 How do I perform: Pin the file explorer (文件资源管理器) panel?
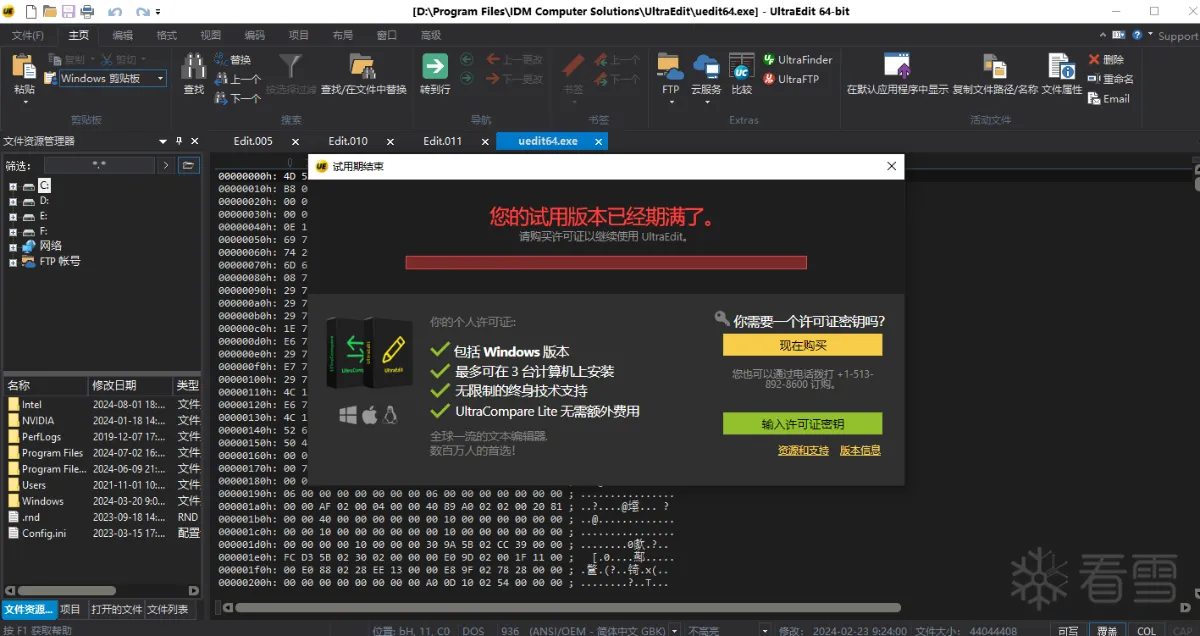pyautogui.click(x=179, y=141)
